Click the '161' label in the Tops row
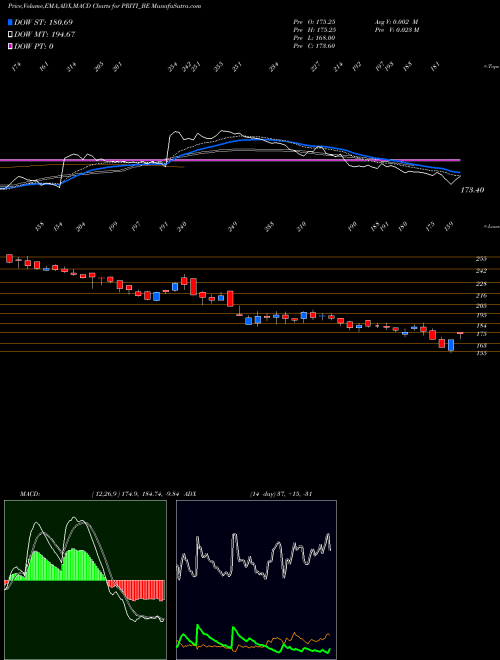 44,67
